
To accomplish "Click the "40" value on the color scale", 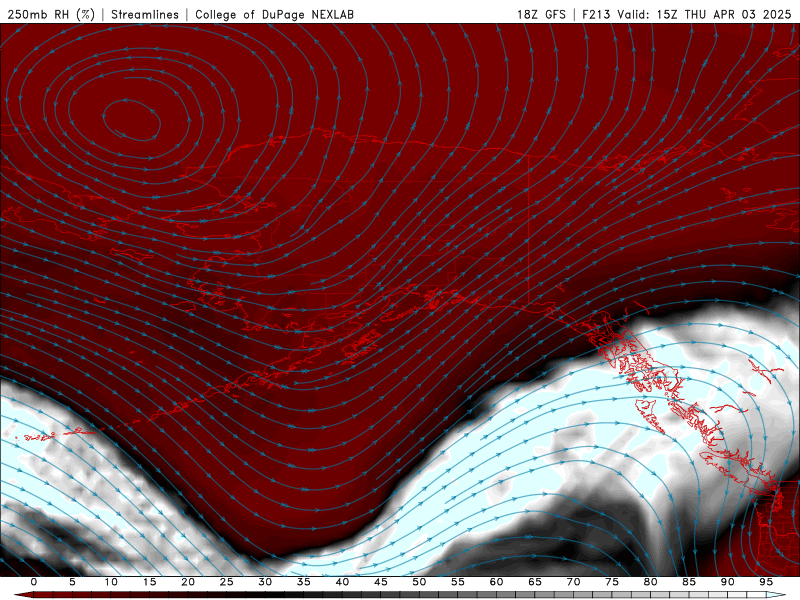I will tap(342, 582).
